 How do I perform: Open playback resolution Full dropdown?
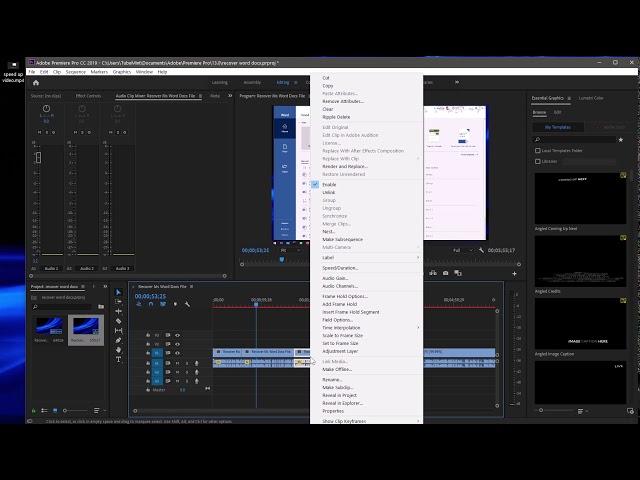point(463,250)
